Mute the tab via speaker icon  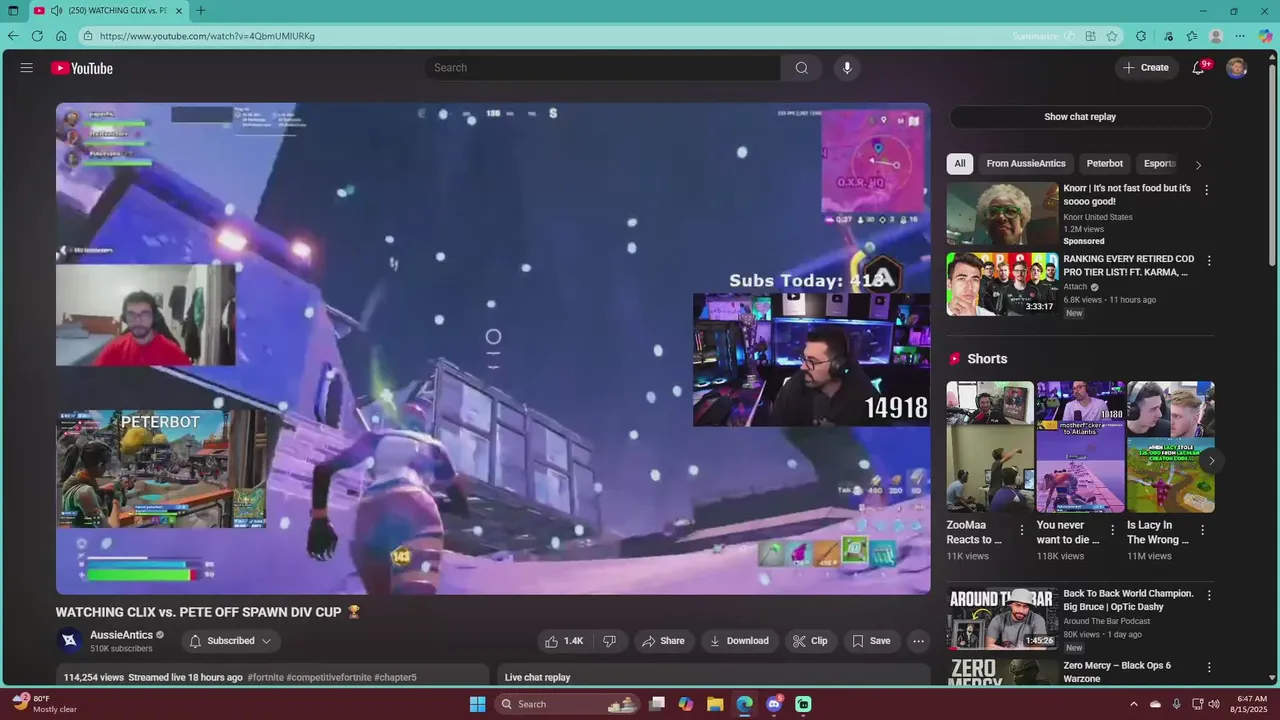56,11
